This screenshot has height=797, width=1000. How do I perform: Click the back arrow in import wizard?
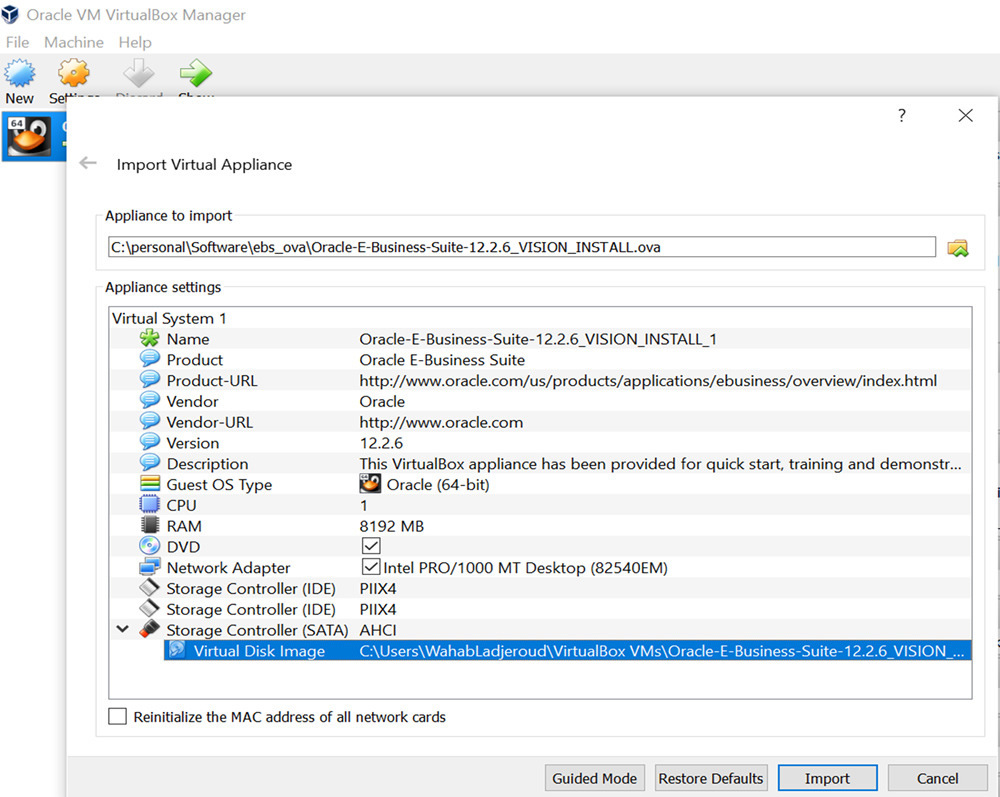(x=88, y=164)
